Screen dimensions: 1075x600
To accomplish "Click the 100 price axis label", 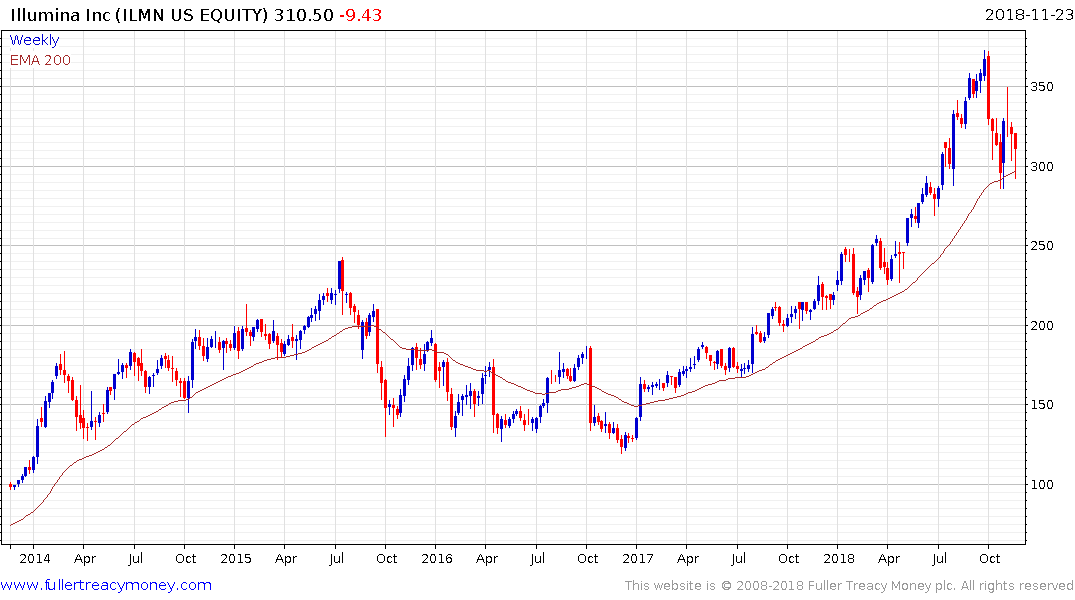I will 1042,485.
